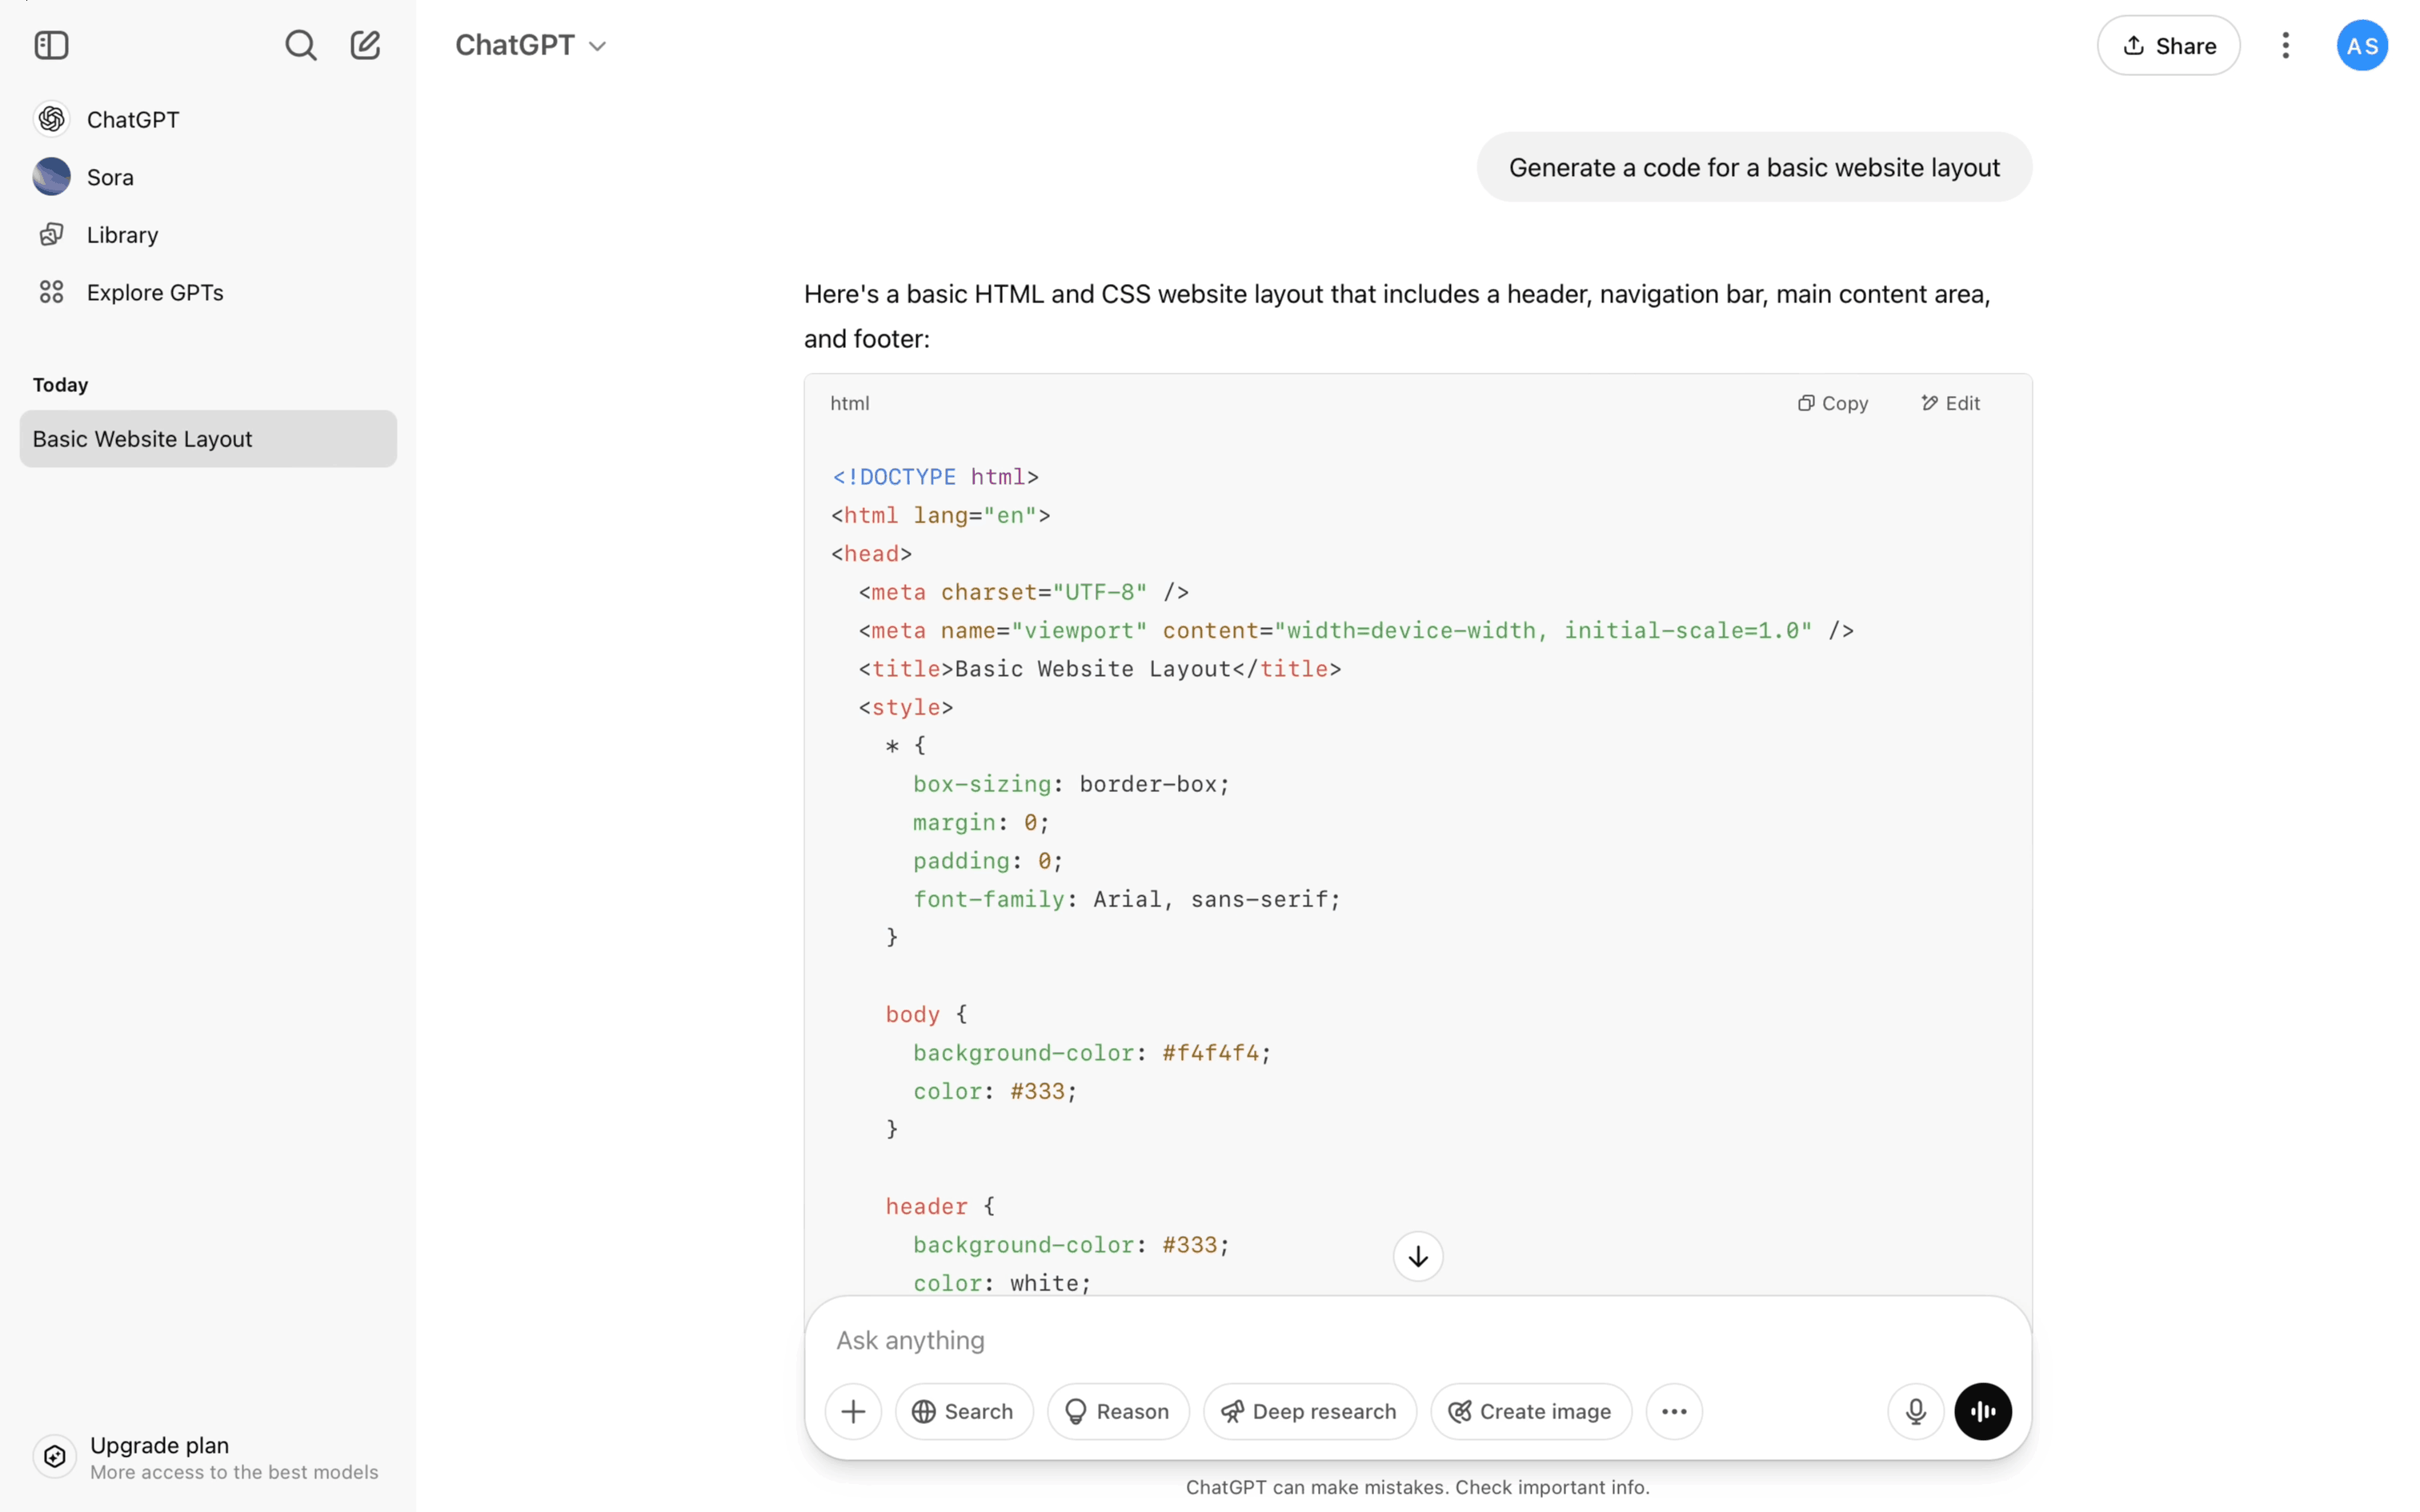Viewport: 2420px width, 1512px height.
Task: Edit the code block
Action: [1950, 403]
